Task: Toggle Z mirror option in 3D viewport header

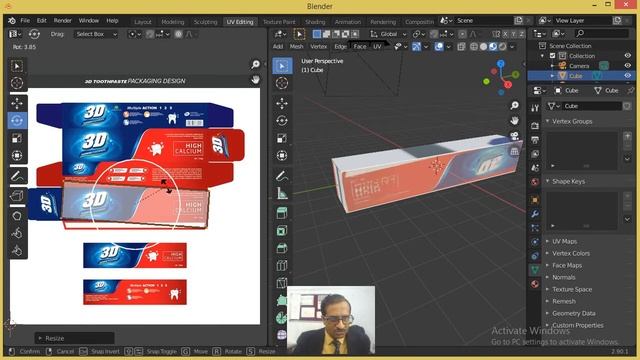Action: [521, 34]
